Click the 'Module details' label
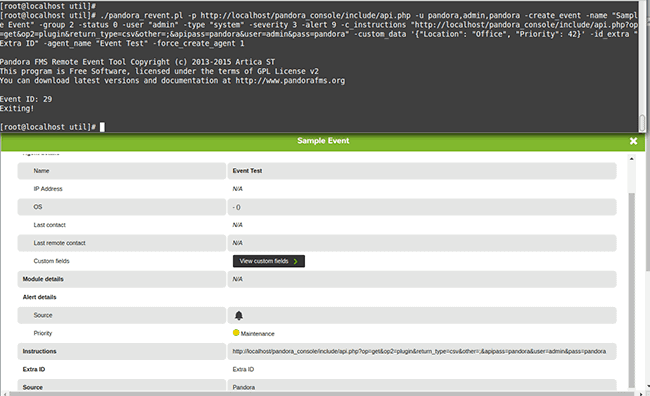This screenshot has width=650, height=396. click(x=43, y=279)
